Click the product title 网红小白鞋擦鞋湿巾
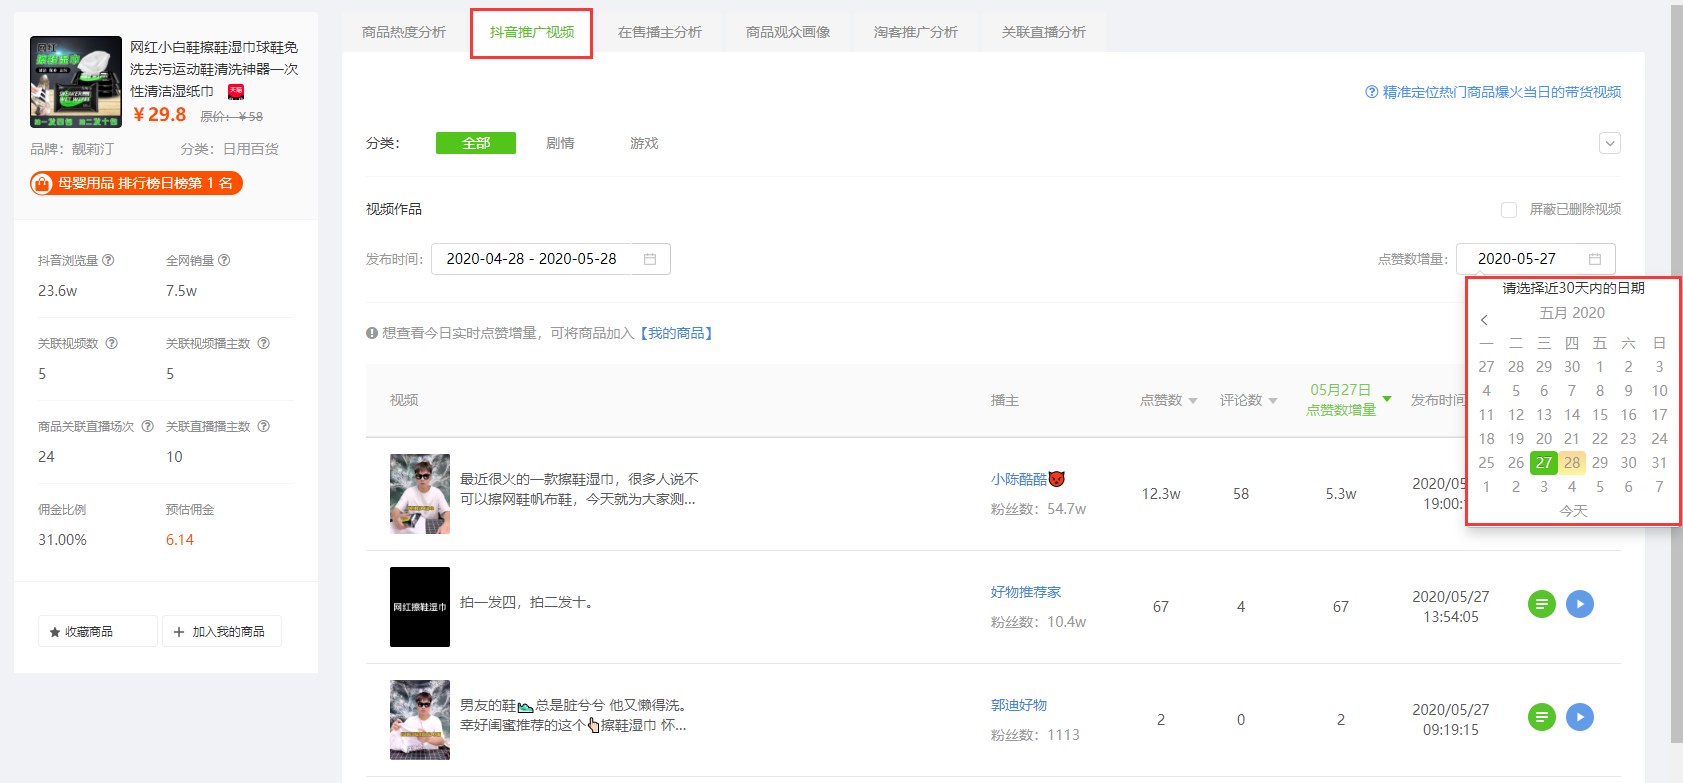Screen dimensions: 1683x783 (x=214, y=69)
